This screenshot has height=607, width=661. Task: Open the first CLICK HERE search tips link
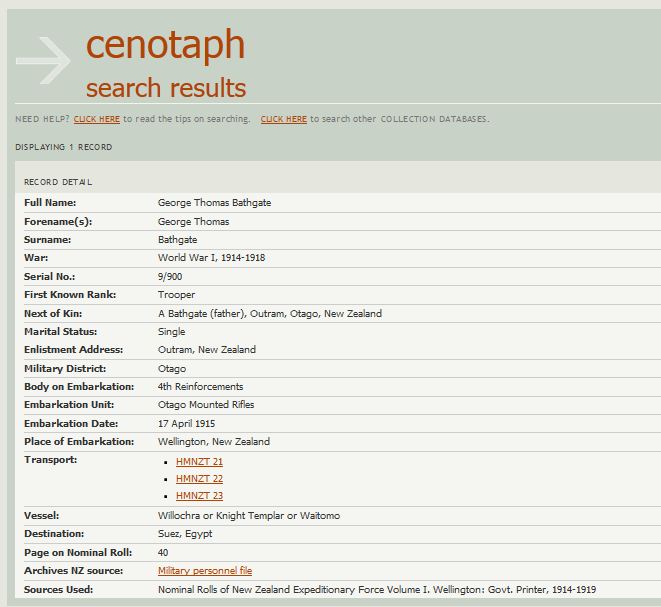96,119
